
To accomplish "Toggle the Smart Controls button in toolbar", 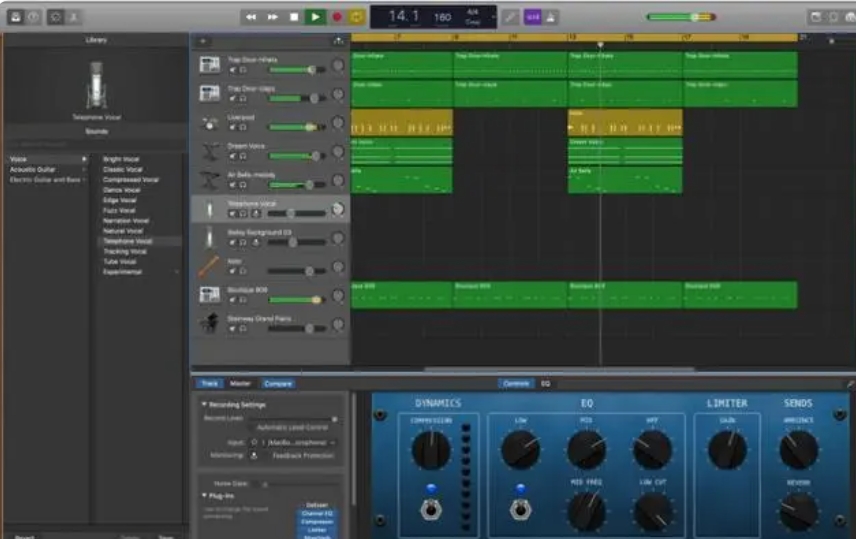I will coord(56,17).
